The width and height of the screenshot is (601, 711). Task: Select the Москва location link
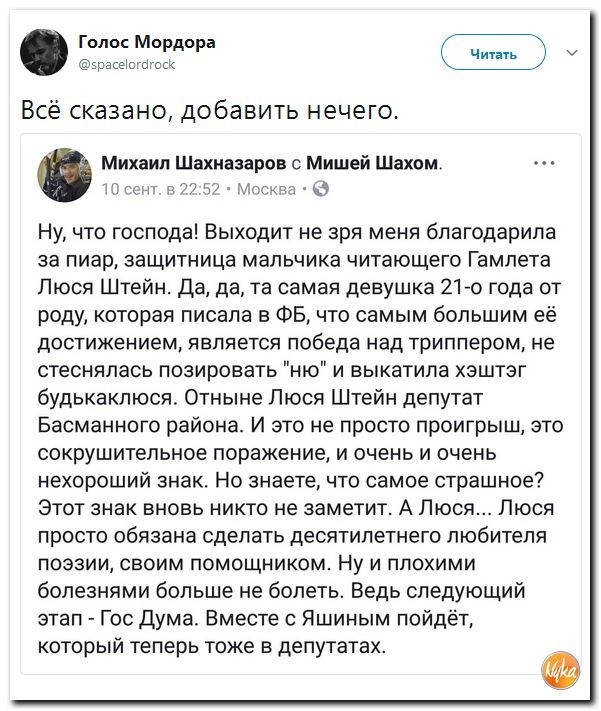[x=268, y=187]
